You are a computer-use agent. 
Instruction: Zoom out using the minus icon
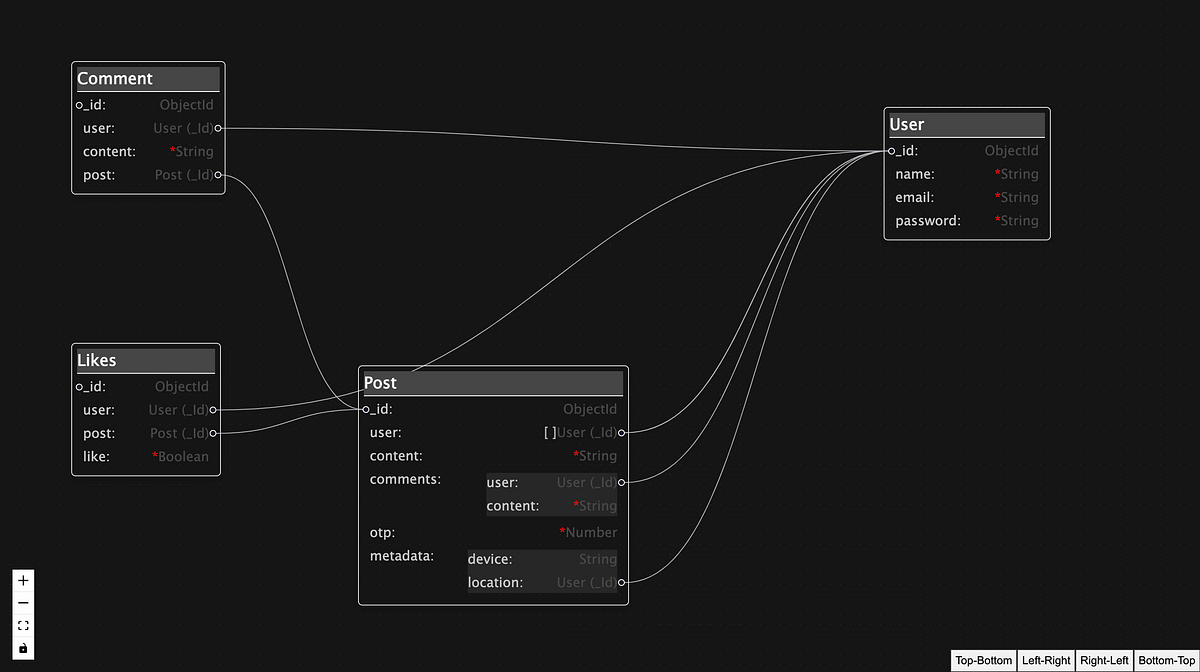pyautogui.click(x=22, y=602)
